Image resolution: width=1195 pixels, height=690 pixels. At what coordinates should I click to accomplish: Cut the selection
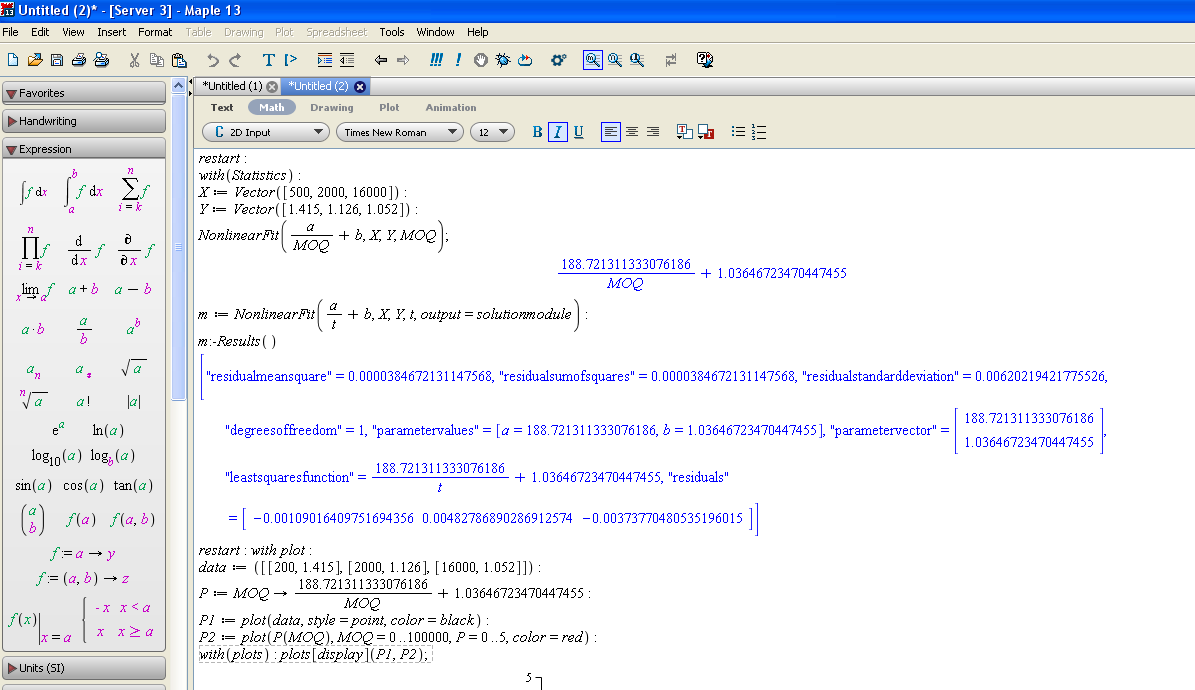click(134, 60)
